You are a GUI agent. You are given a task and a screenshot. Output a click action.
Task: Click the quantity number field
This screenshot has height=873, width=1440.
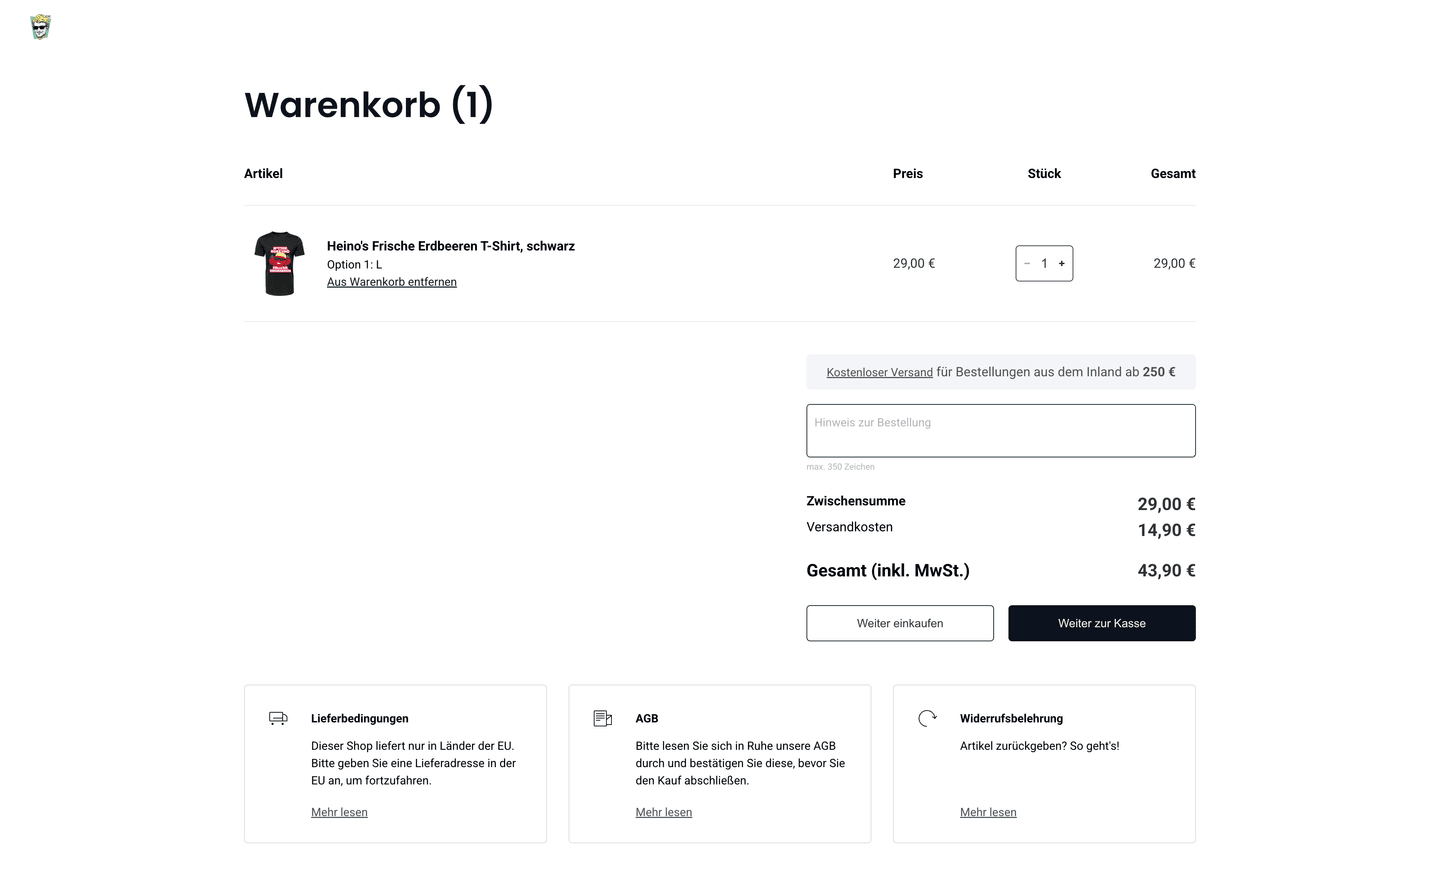[x=1044, y=264]
